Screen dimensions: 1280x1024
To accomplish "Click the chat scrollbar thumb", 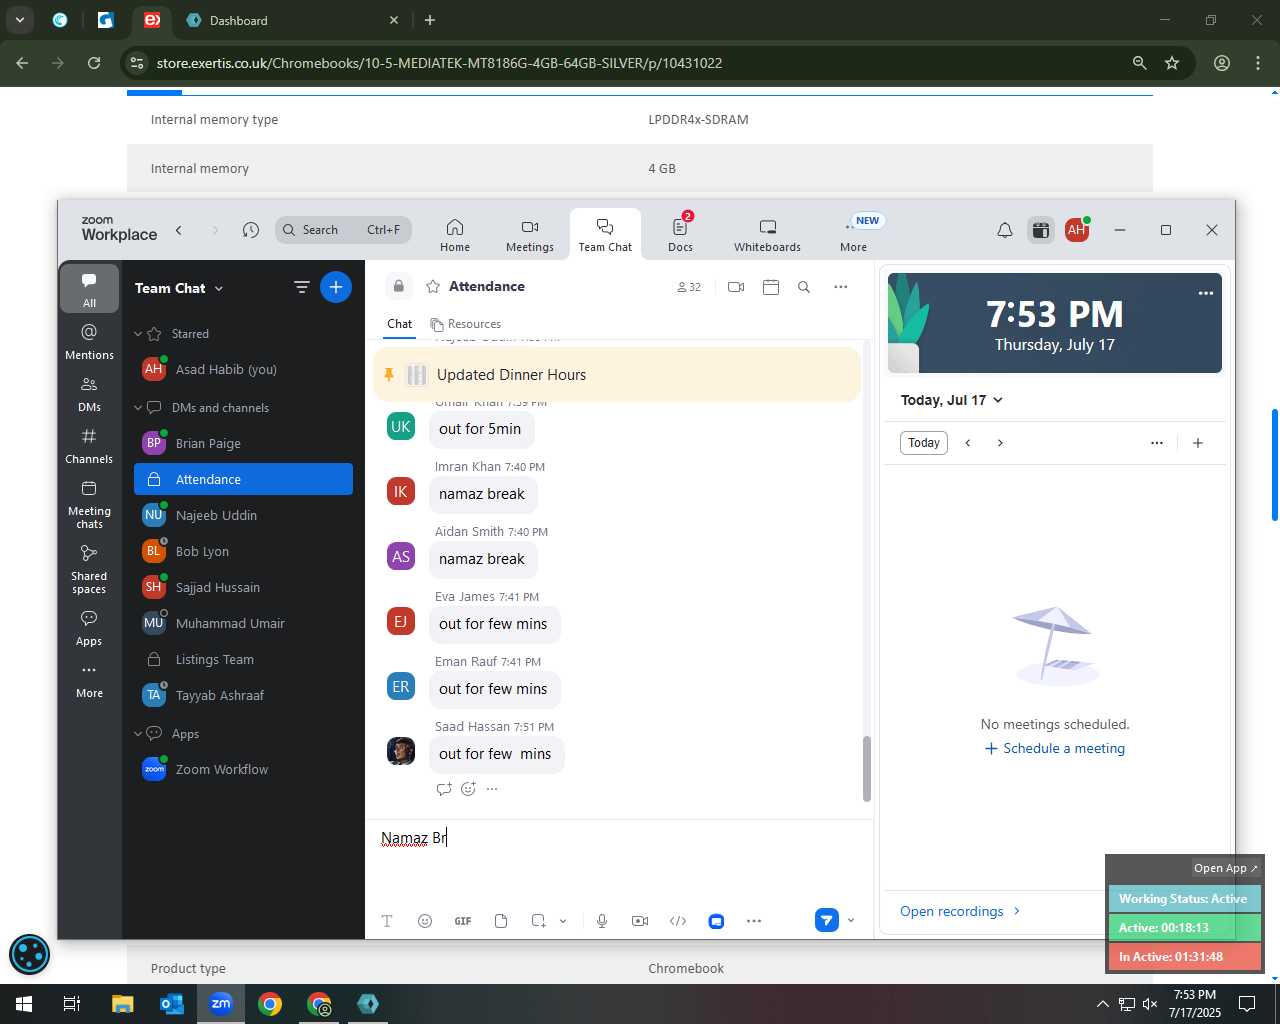I will [867, 769].
